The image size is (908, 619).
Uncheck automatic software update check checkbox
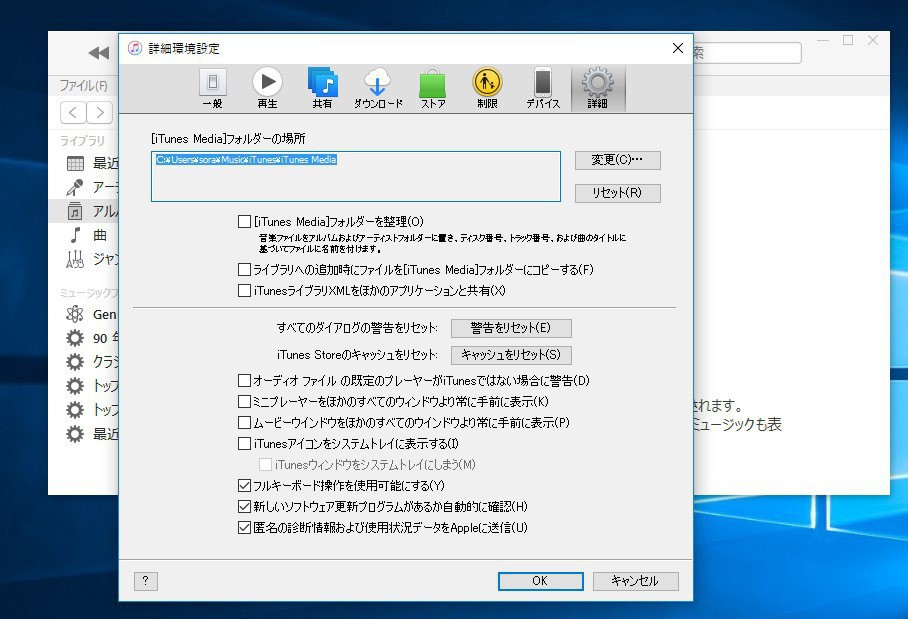point(244,507)
